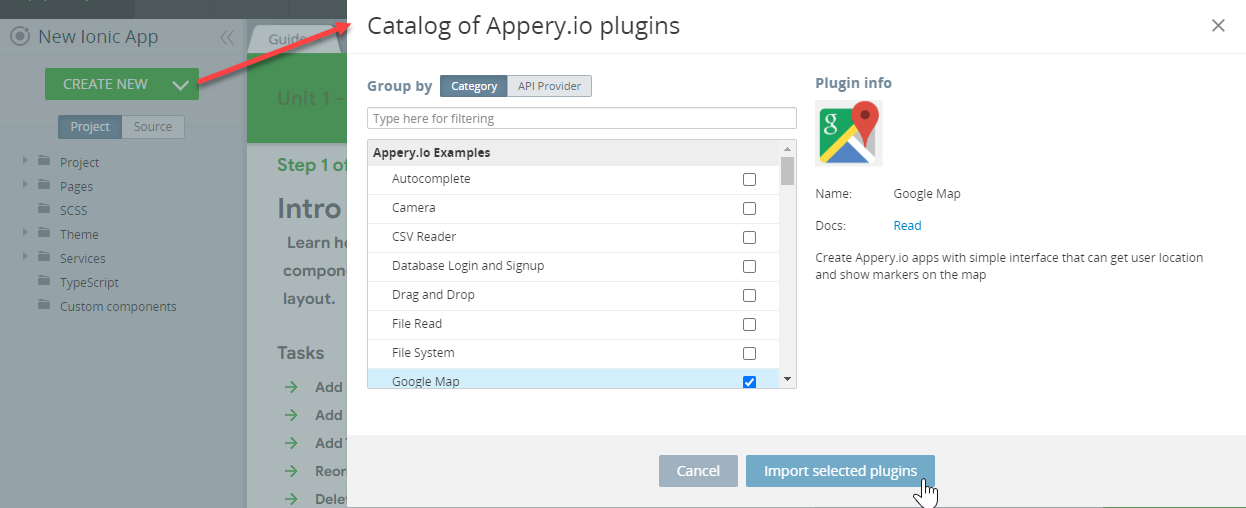Click the Pages folder icon
Image resolution: width=1246 pixels, height=508 pixels.
44,185
